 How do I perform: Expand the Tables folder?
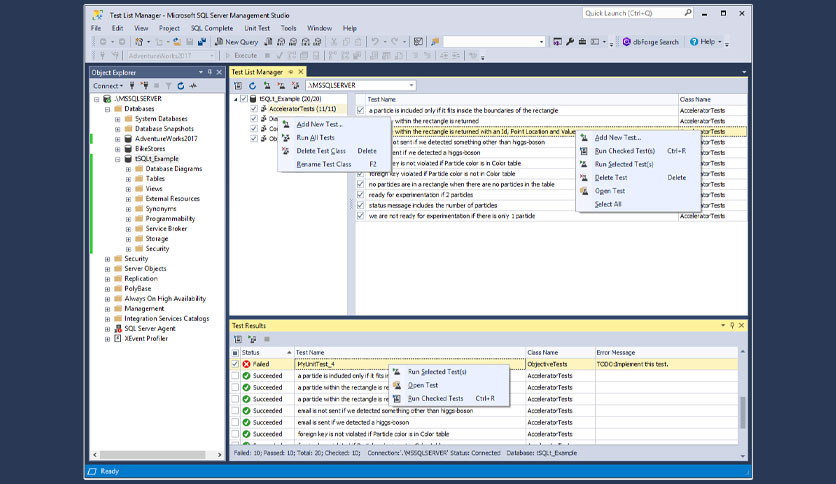coord(128,179)
